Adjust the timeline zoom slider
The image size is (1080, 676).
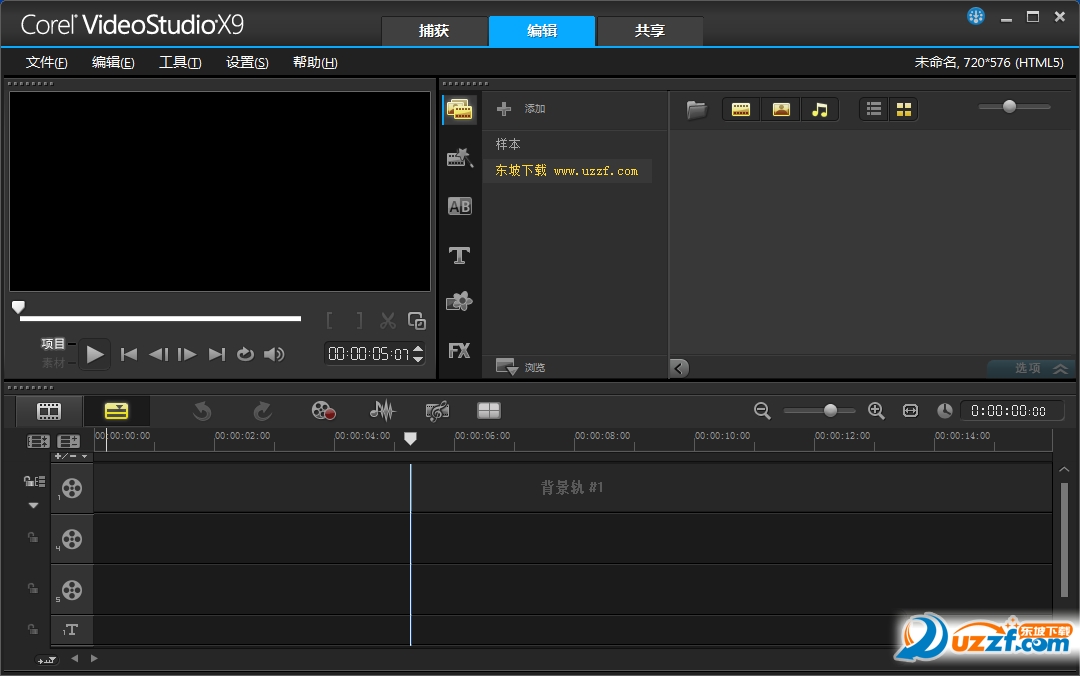831,411
